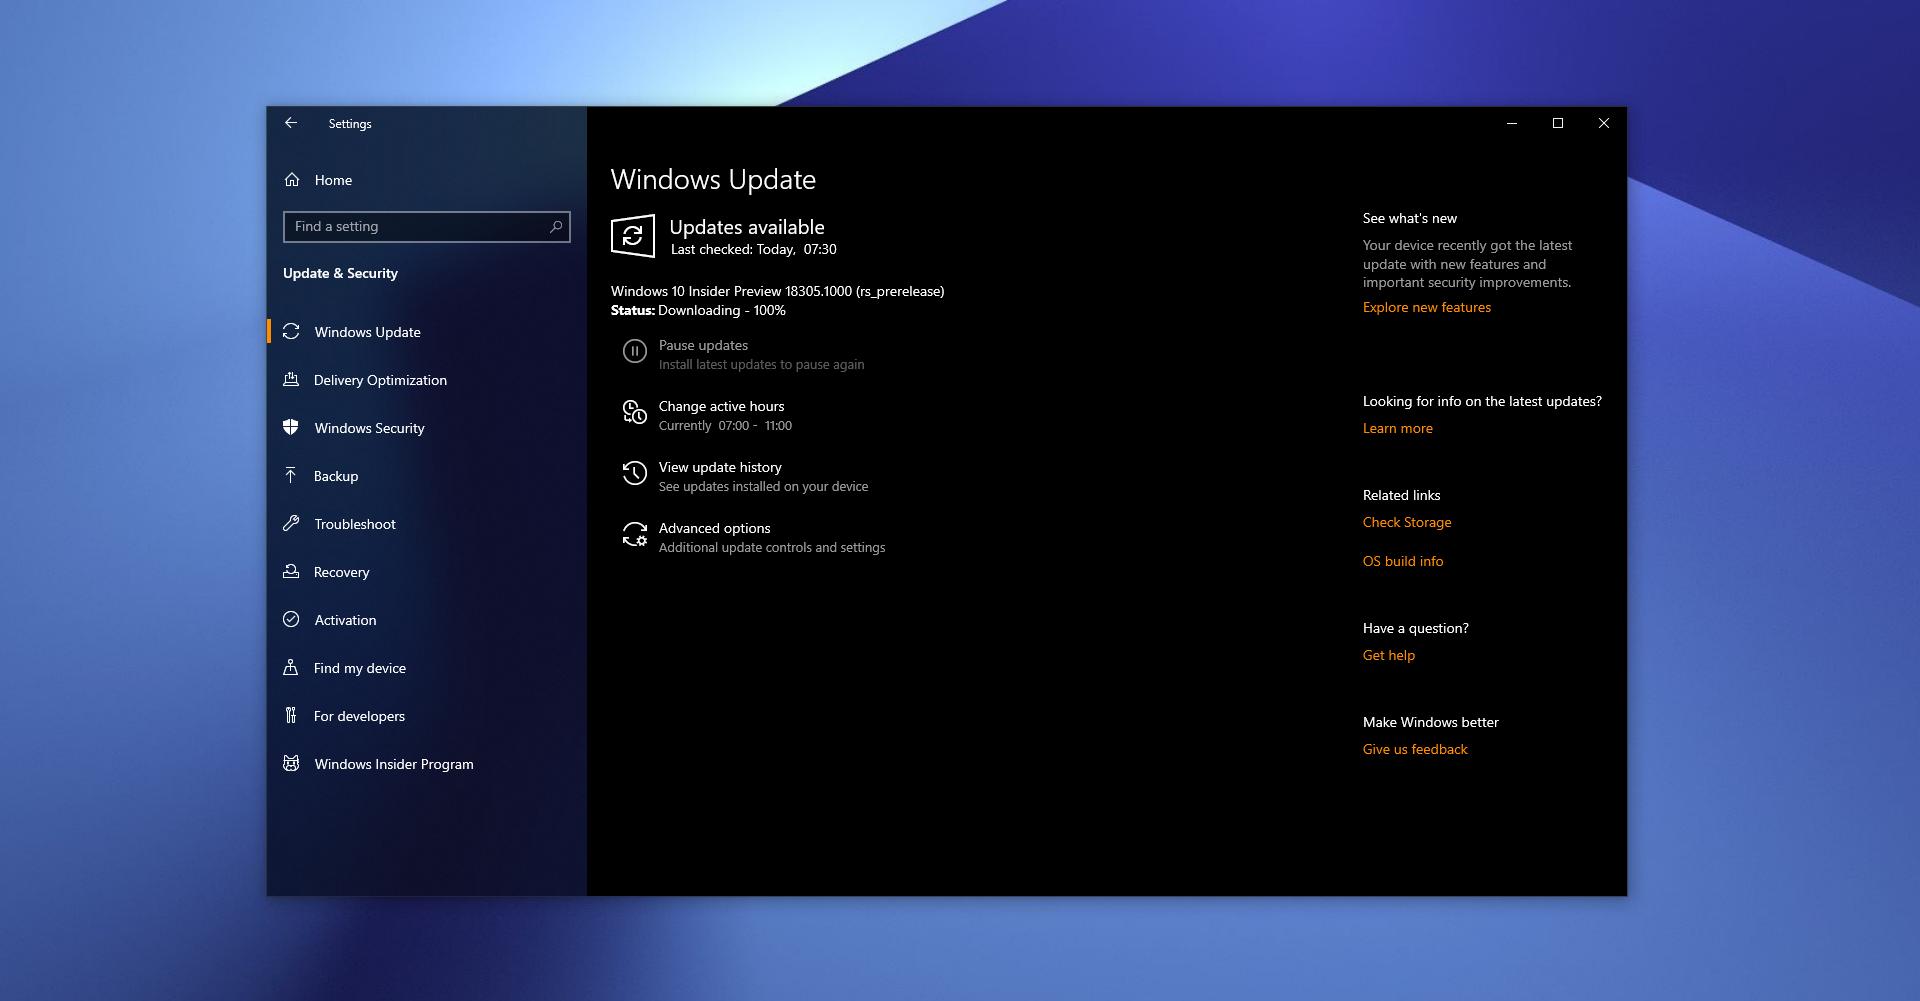
Task: Click the Delivery Optimization icon
Action: pos(291,379)
